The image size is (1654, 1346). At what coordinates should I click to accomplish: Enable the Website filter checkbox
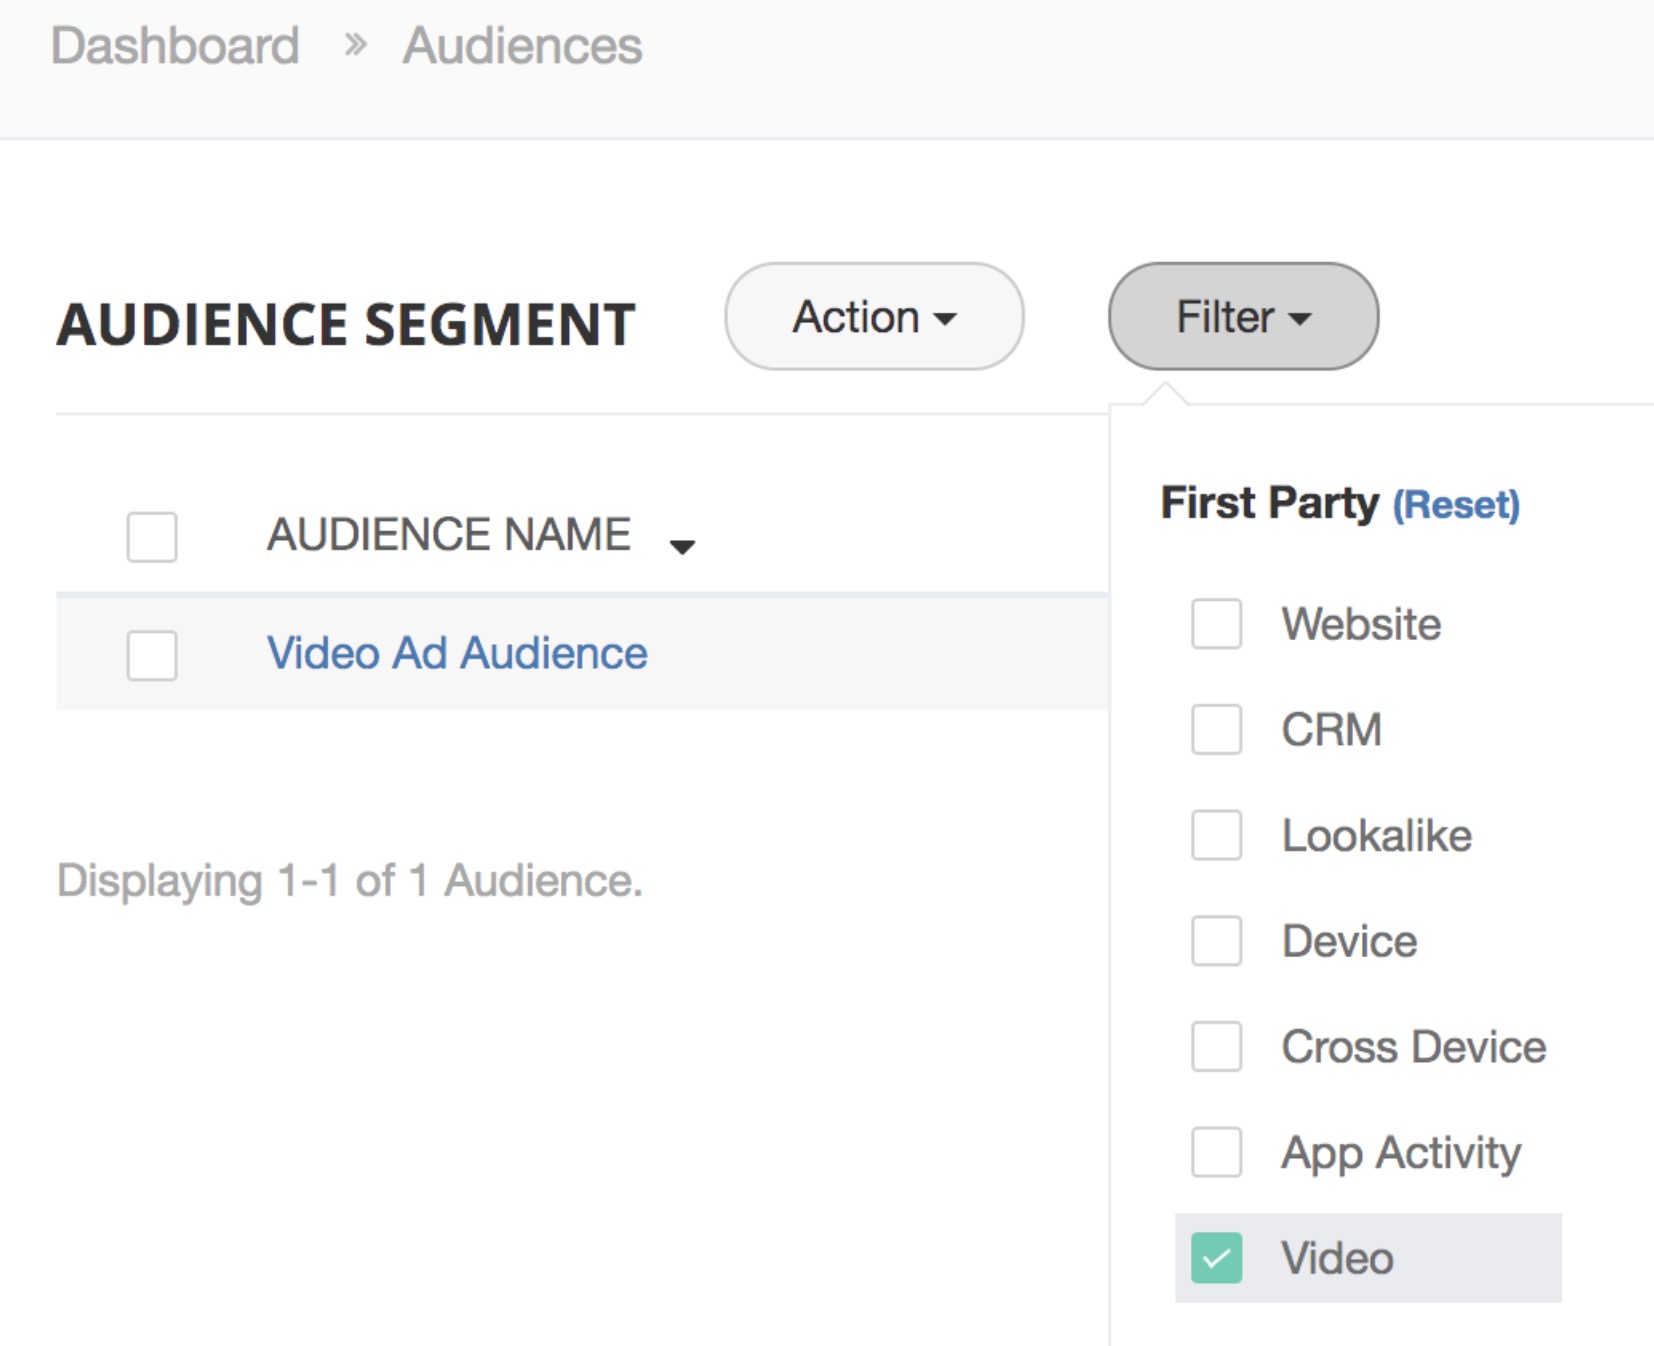click(1216, 624)
